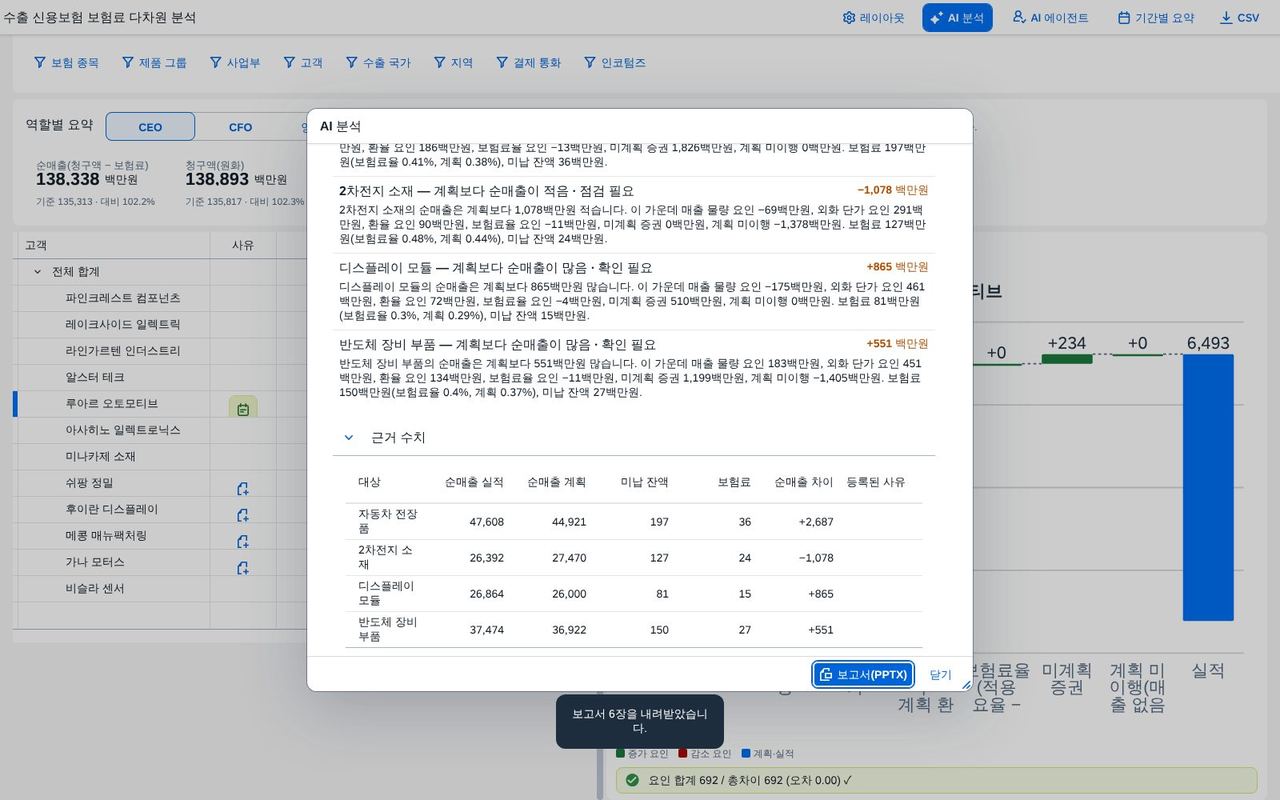Open the green note icon for 루아르 오토모티브
This screenshot has width=1280, height=800.
click(x=243, y=409)
